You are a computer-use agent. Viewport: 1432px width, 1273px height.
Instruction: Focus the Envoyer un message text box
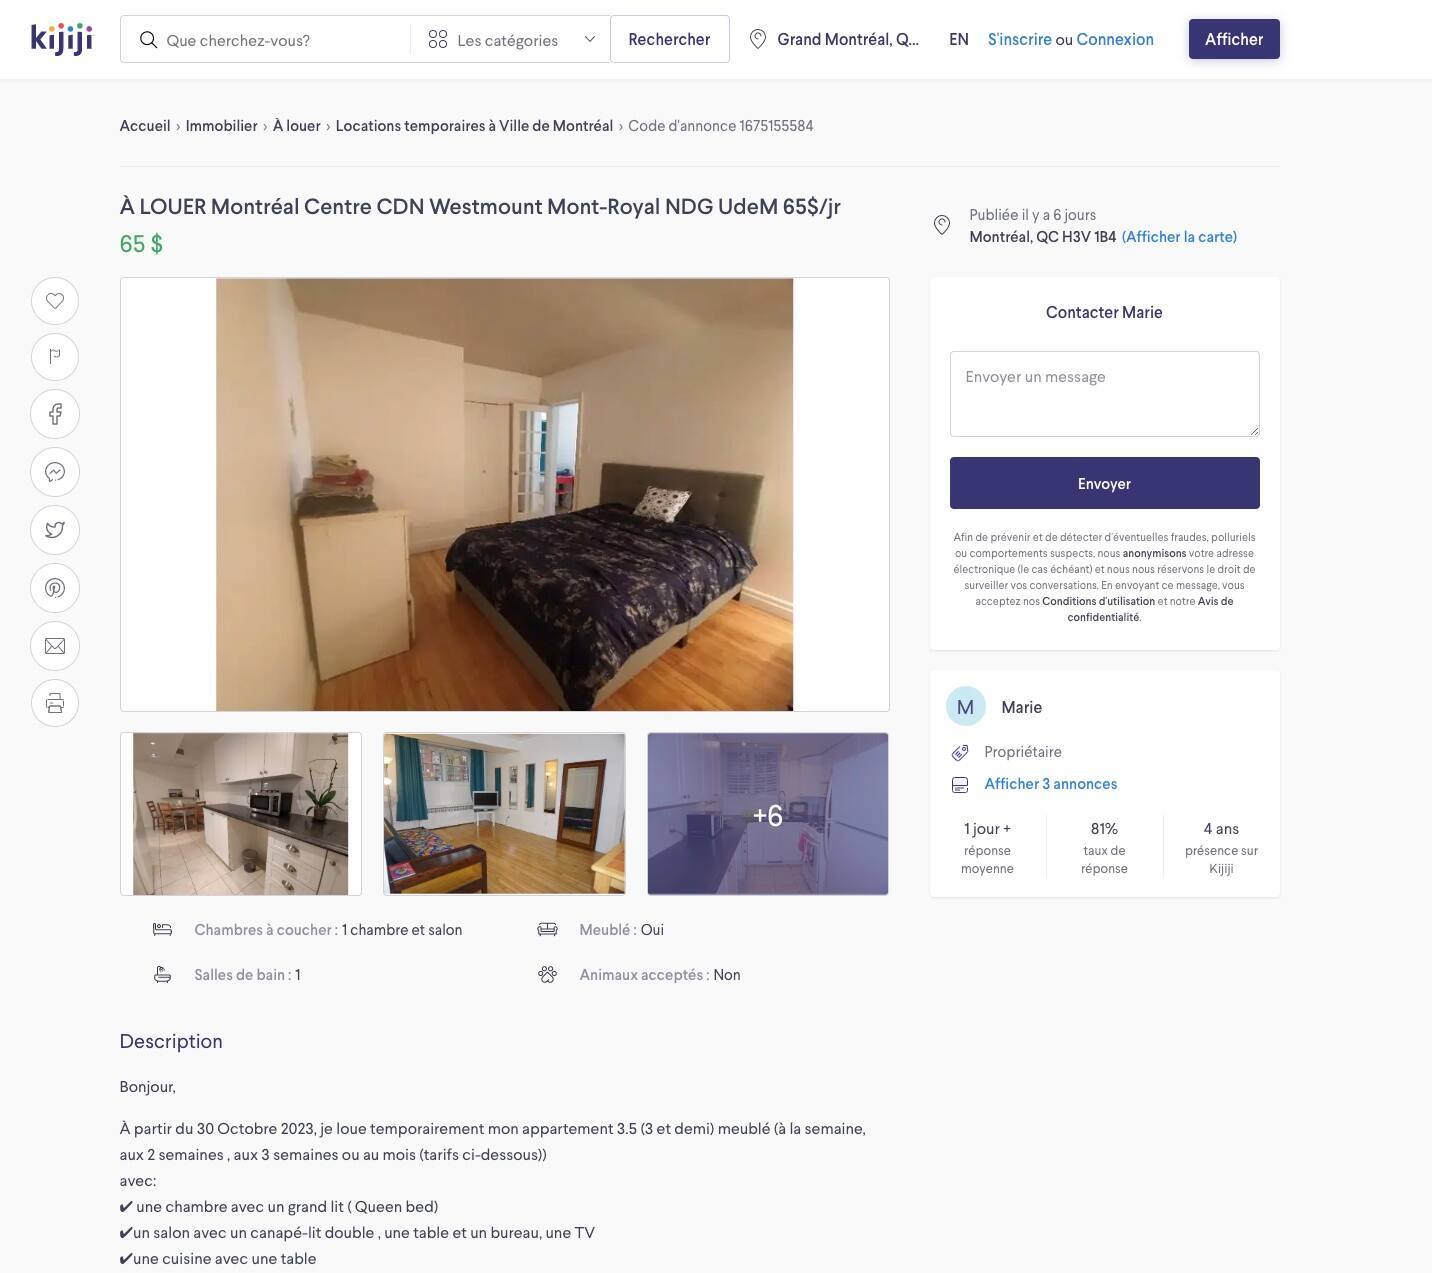[1104, 394]
